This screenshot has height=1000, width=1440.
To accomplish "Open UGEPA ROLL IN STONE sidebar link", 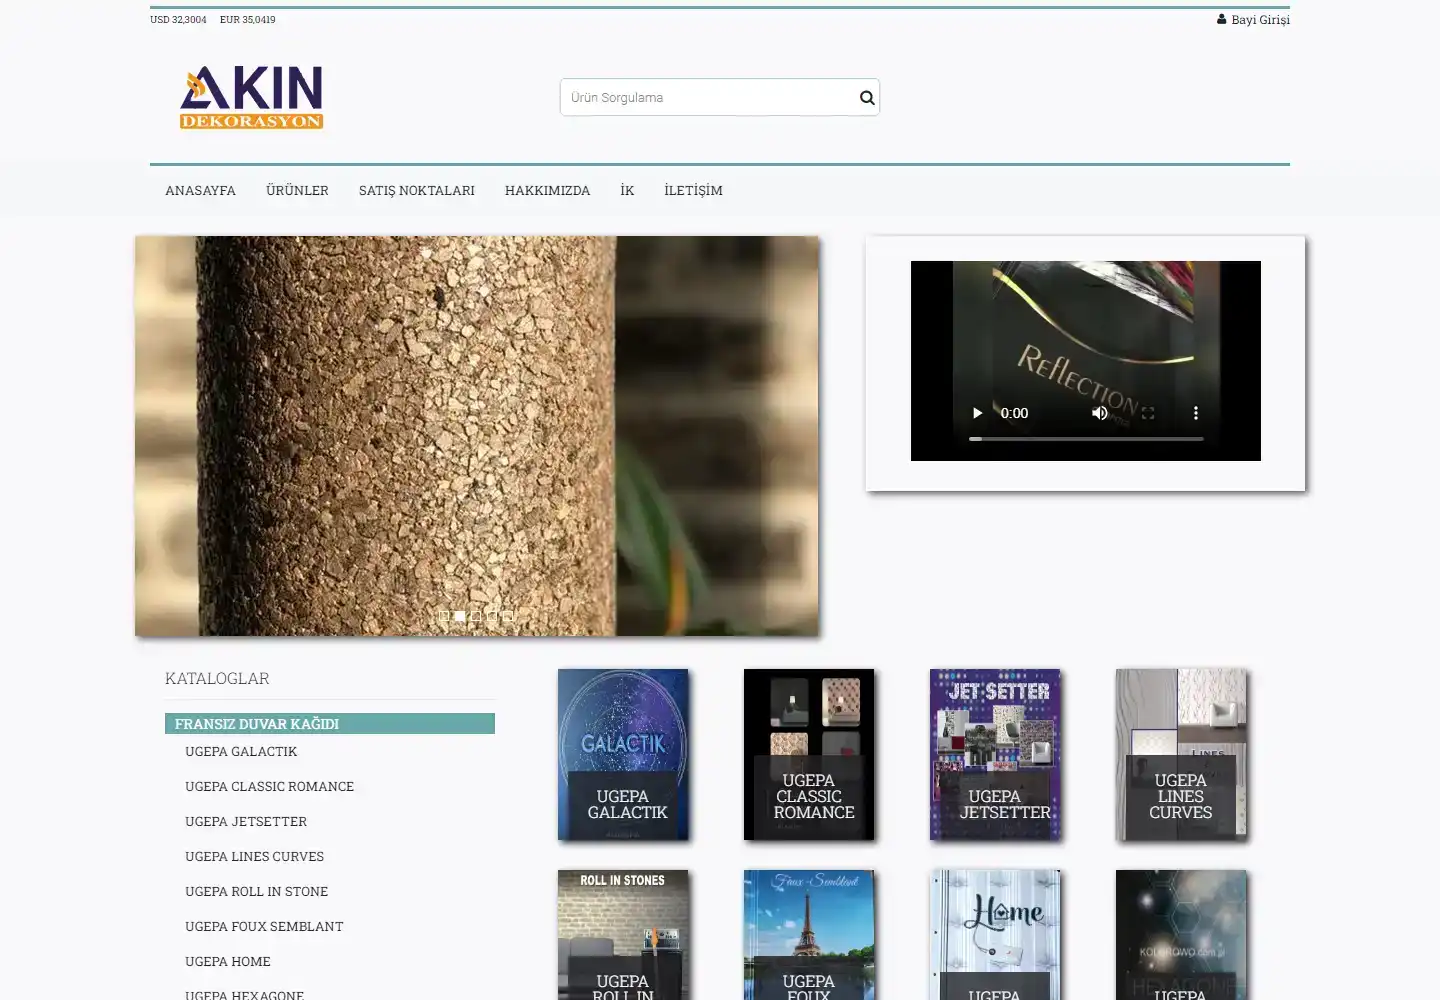I will [256, 892].
